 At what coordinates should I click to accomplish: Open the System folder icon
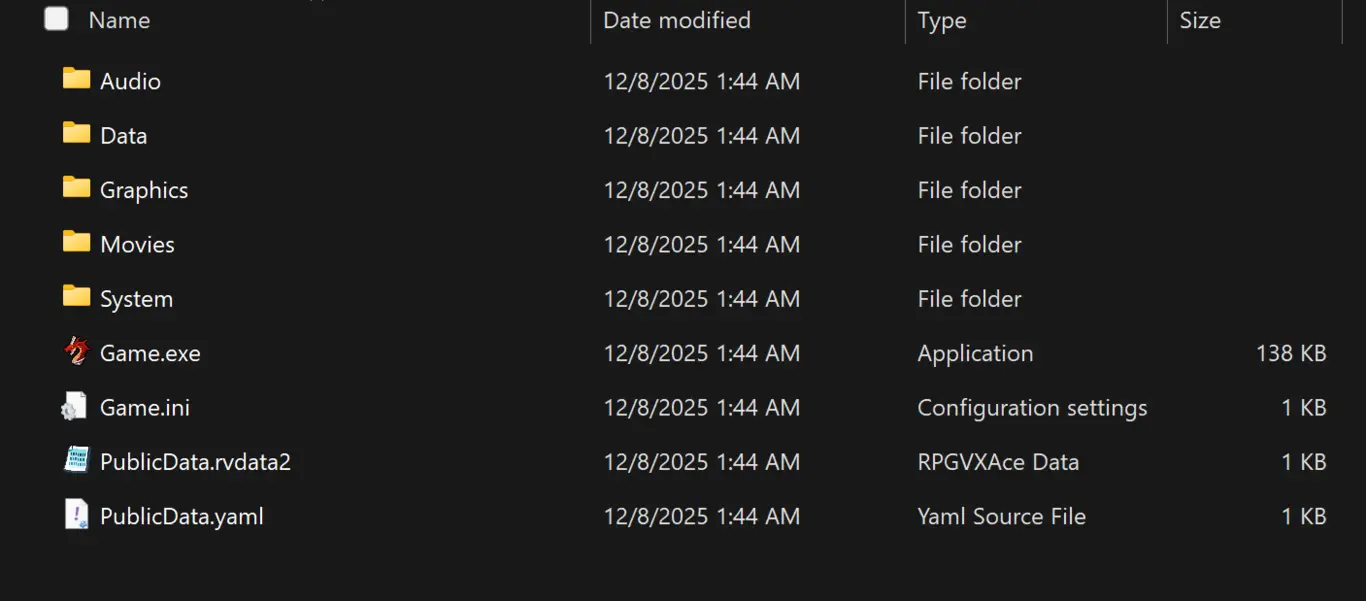pyautogui.click(x=74, y=298)
